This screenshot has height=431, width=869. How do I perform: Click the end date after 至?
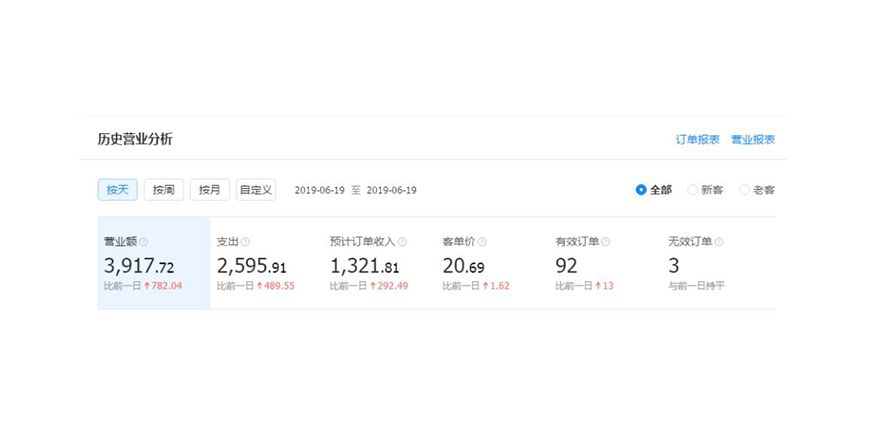point(391,191)
